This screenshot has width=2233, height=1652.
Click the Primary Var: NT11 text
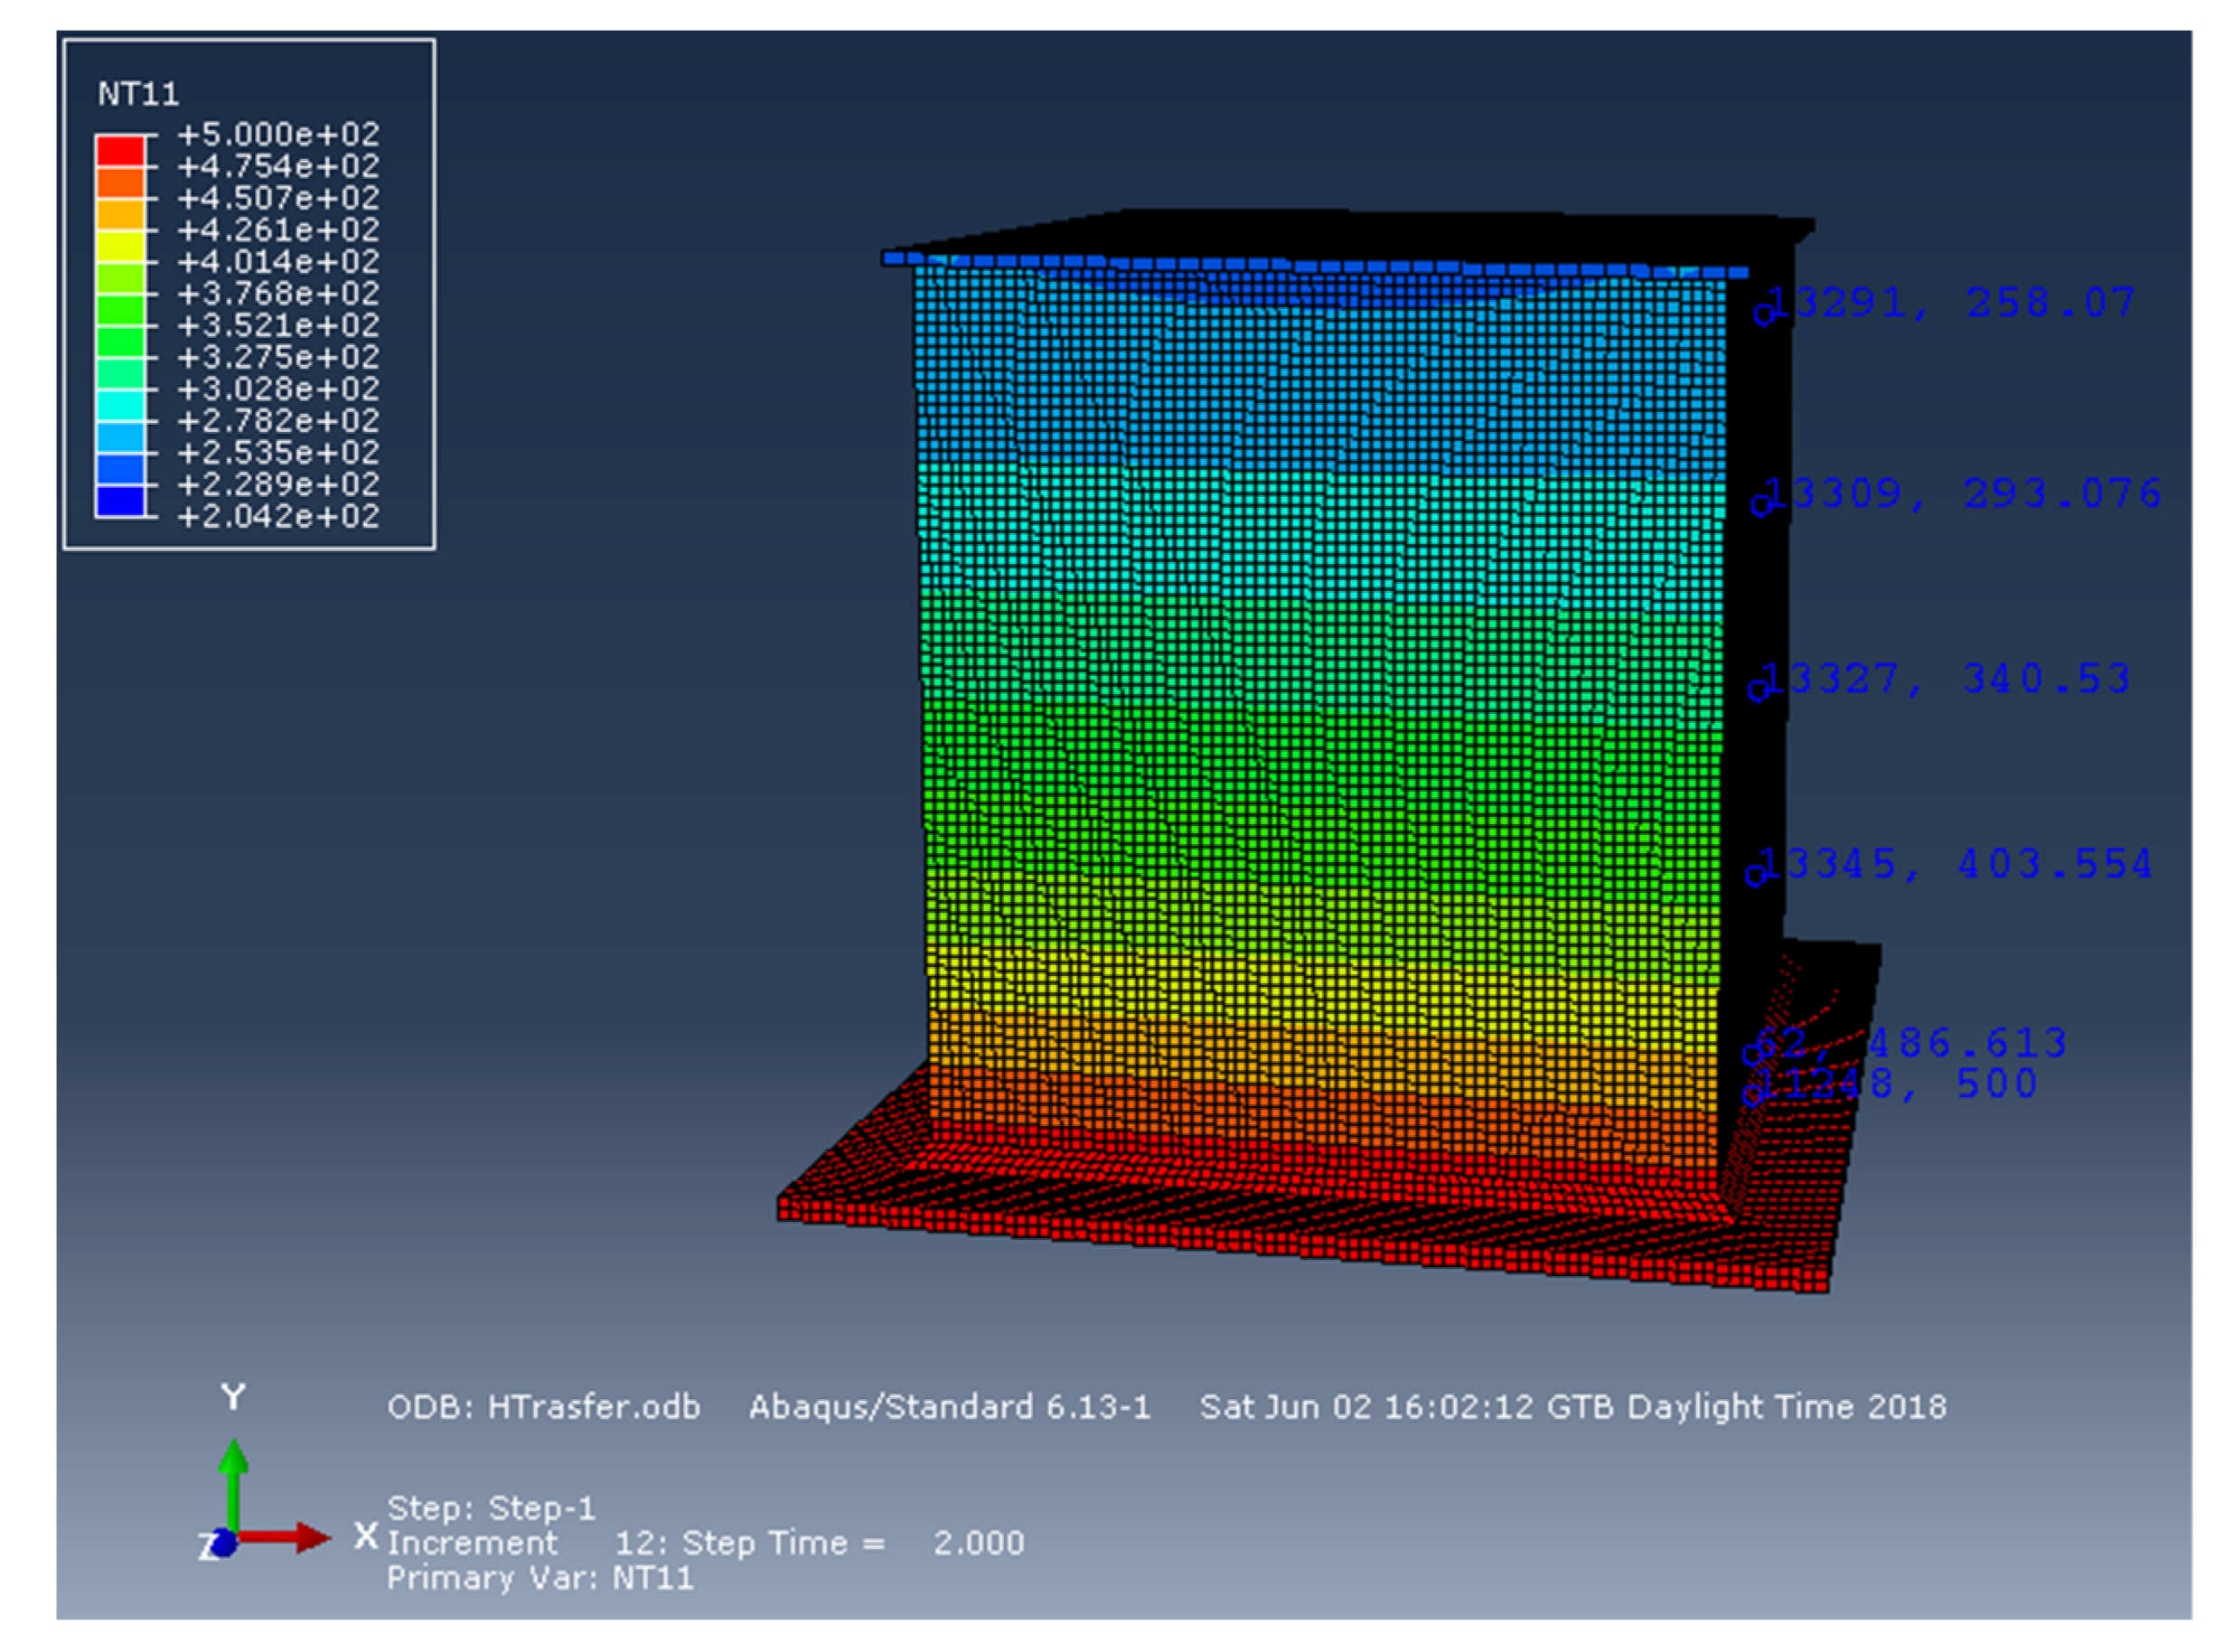[x=540, y=1578]
